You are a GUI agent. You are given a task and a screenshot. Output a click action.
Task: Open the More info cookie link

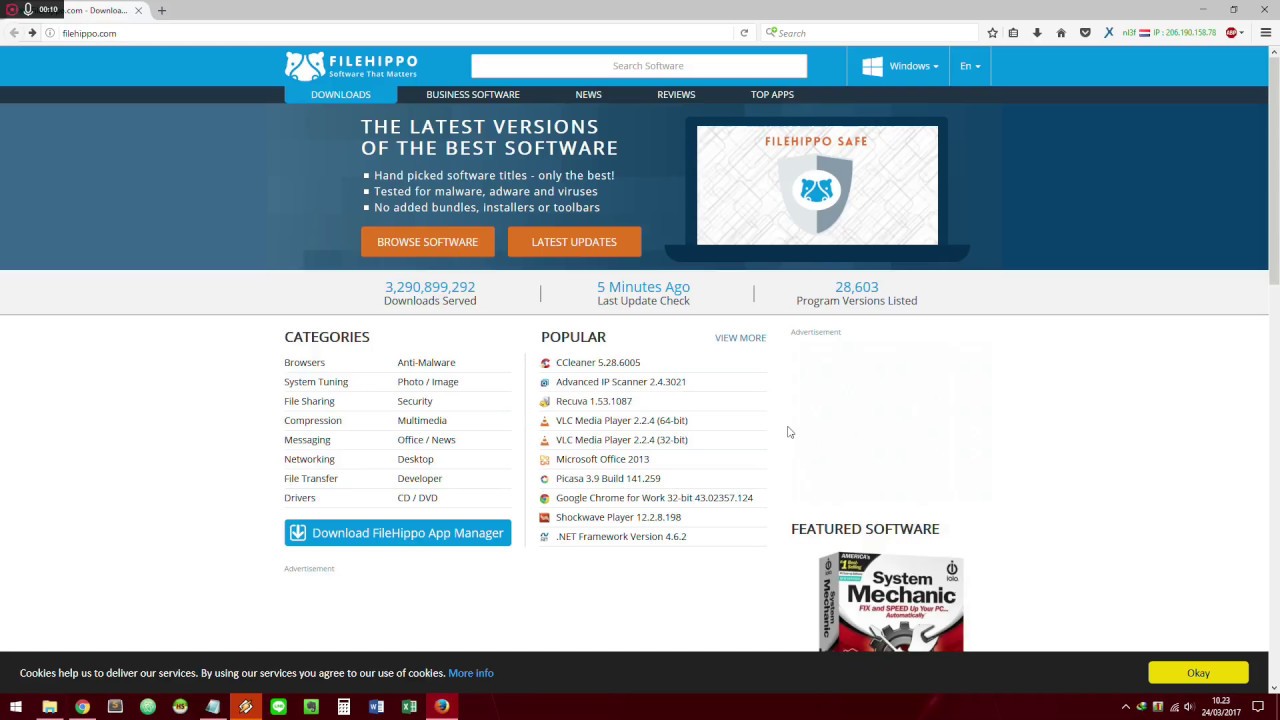[471, 673]
